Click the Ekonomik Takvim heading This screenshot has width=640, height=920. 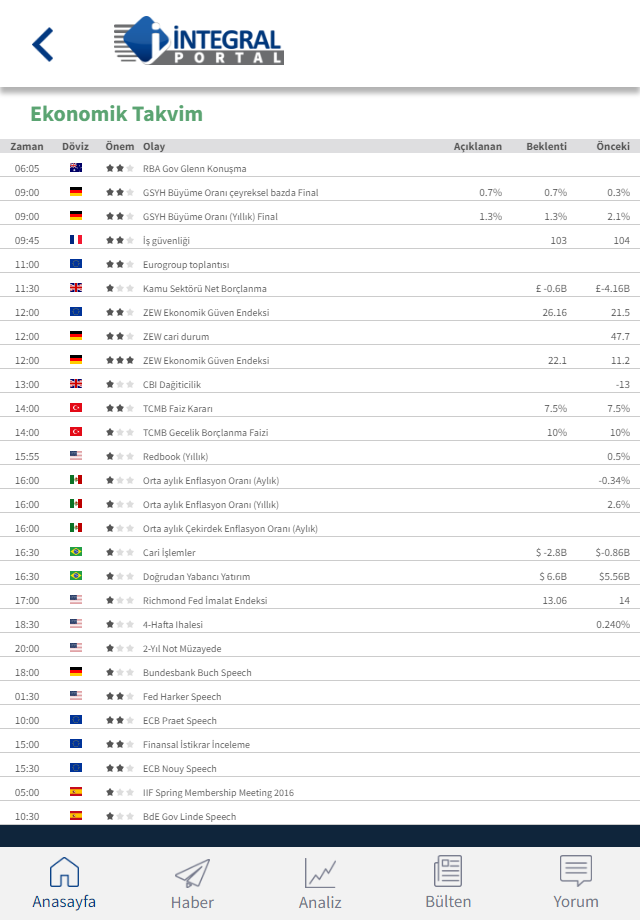(116, 114)
